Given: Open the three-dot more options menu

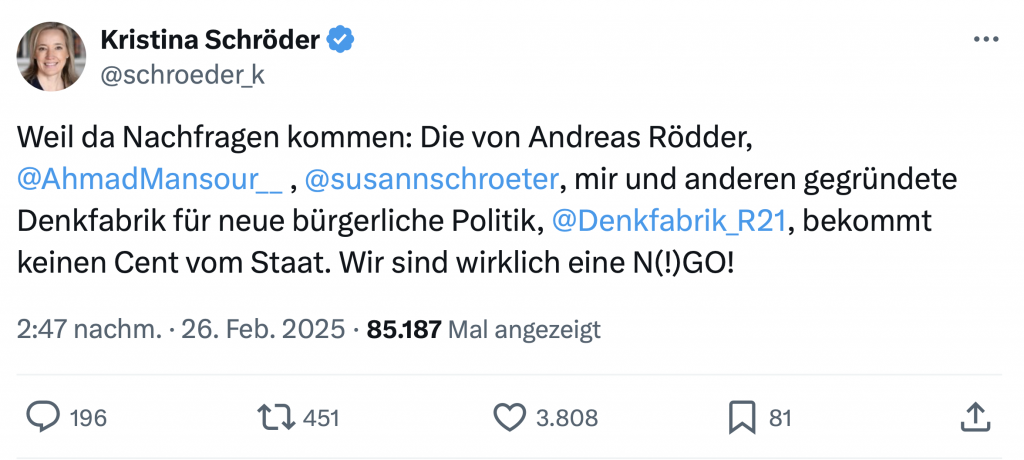Looking at the screenshot, I should [x=985, y=39].
